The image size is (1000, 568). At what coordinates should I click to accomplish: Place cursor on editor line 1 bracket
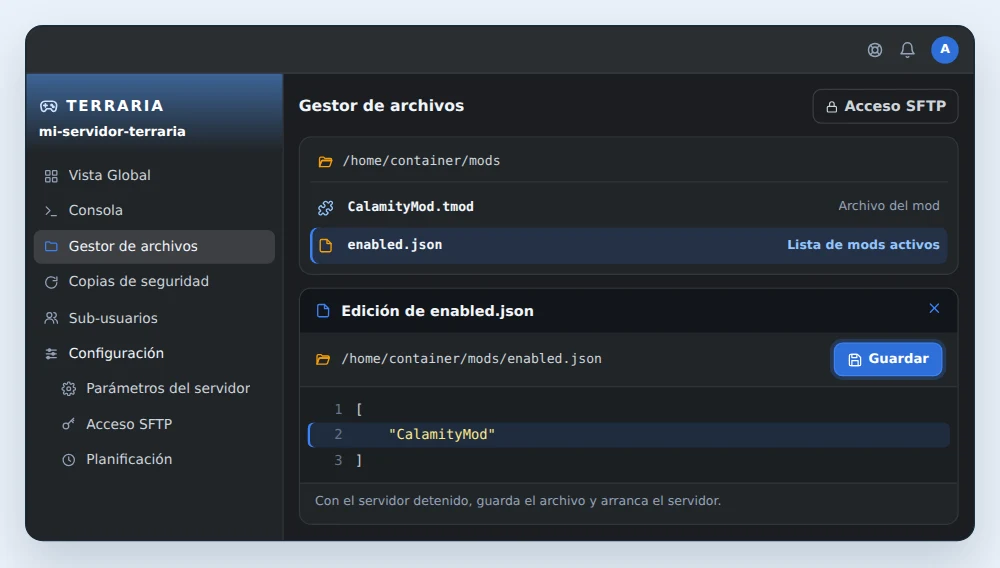pos(359,409)
